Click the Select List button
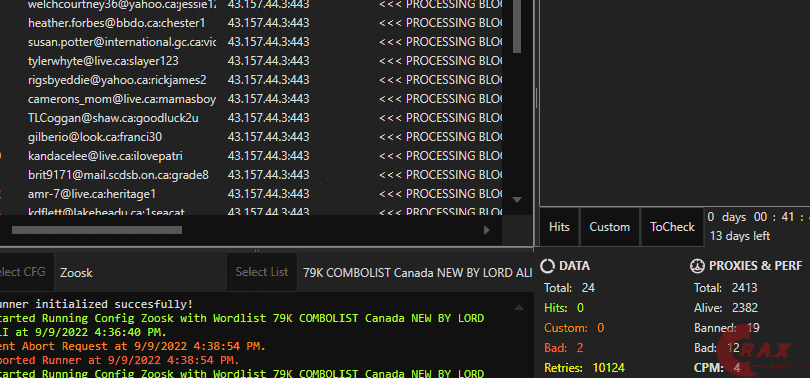Viewport: 810px width, 378px height. coord(262,272)
